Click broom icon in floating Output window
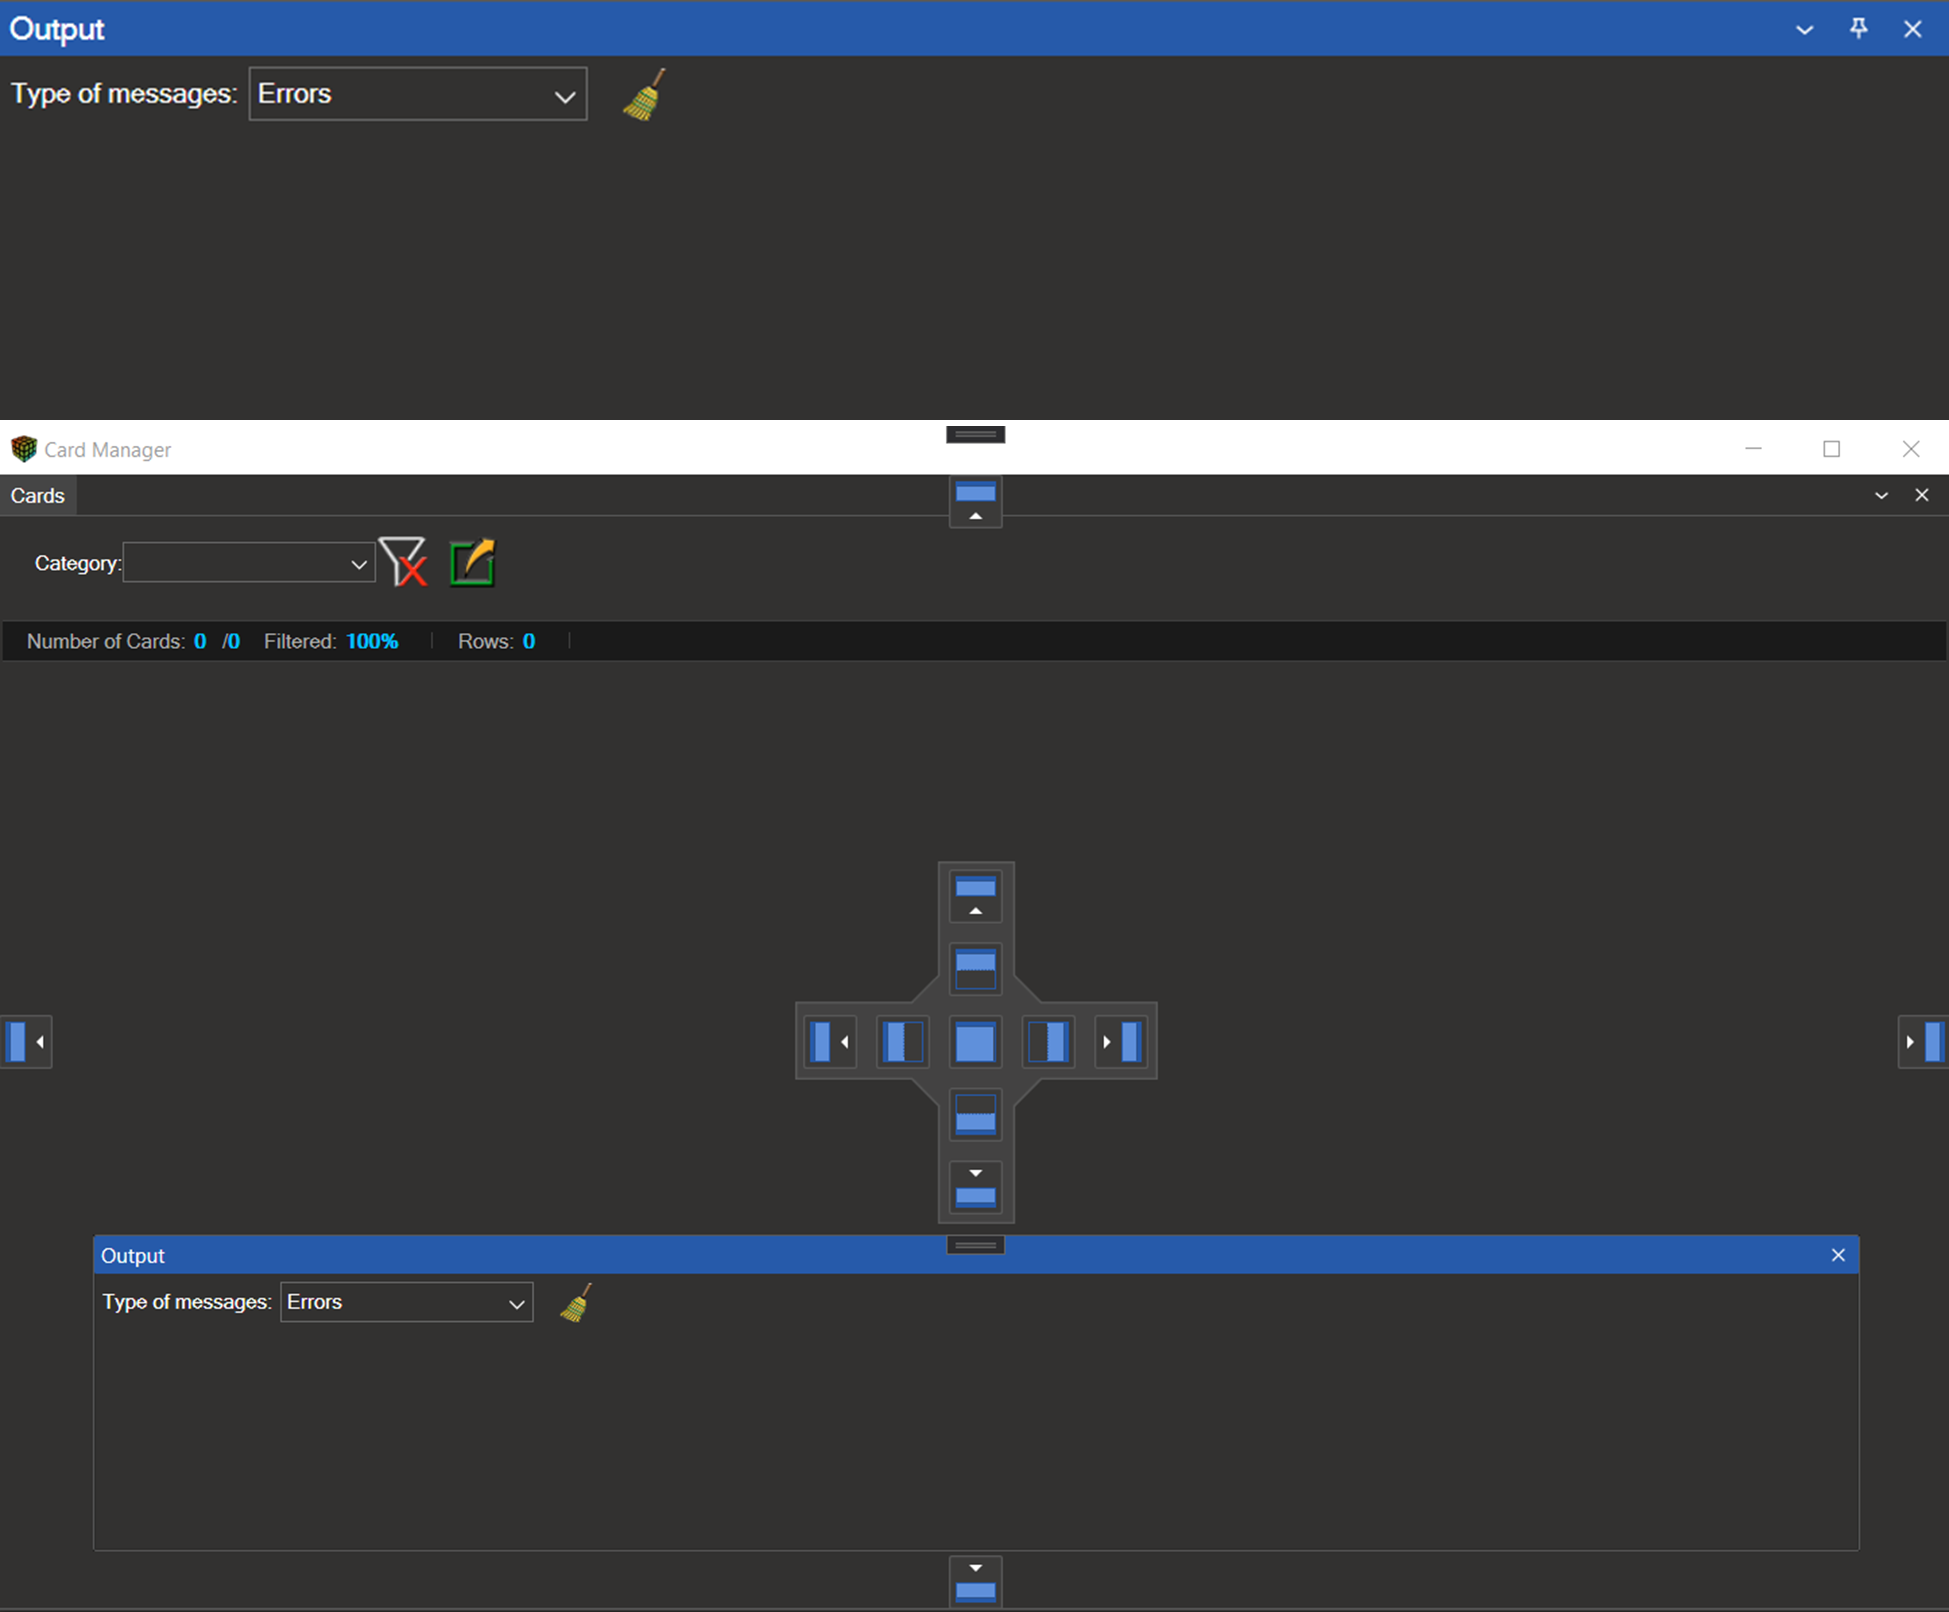This screenshot has width=1949, height=1612. [x=576, y=1303]
